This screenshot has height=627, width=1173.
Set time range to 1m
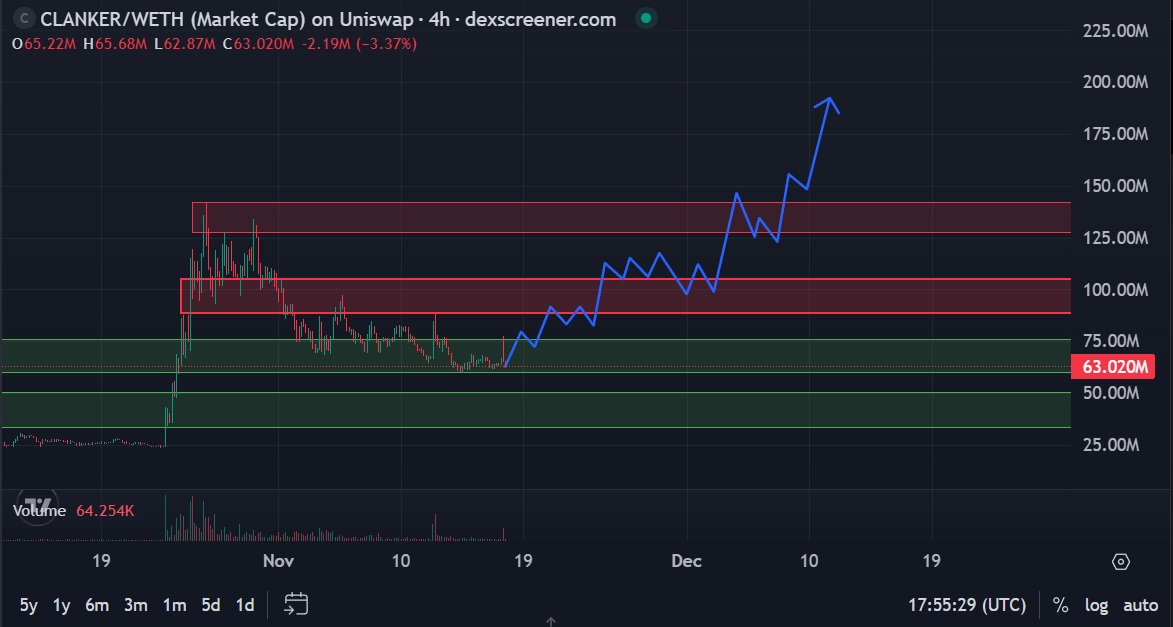click(174, 605)
